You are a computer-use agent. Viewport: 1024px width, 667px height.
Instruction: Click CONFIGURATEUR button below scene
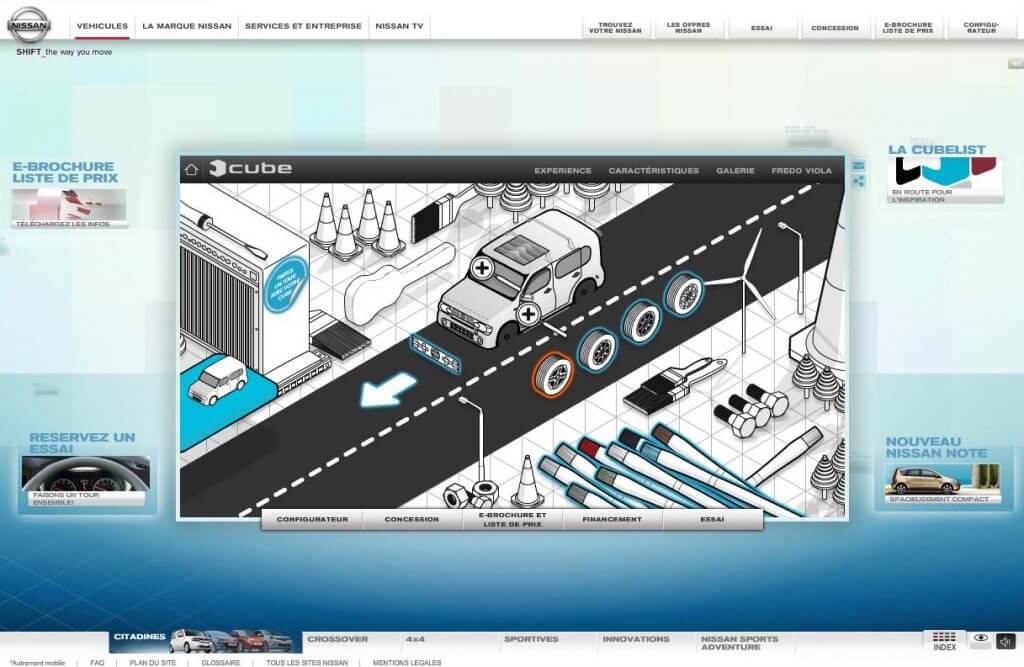pos(312,519)
